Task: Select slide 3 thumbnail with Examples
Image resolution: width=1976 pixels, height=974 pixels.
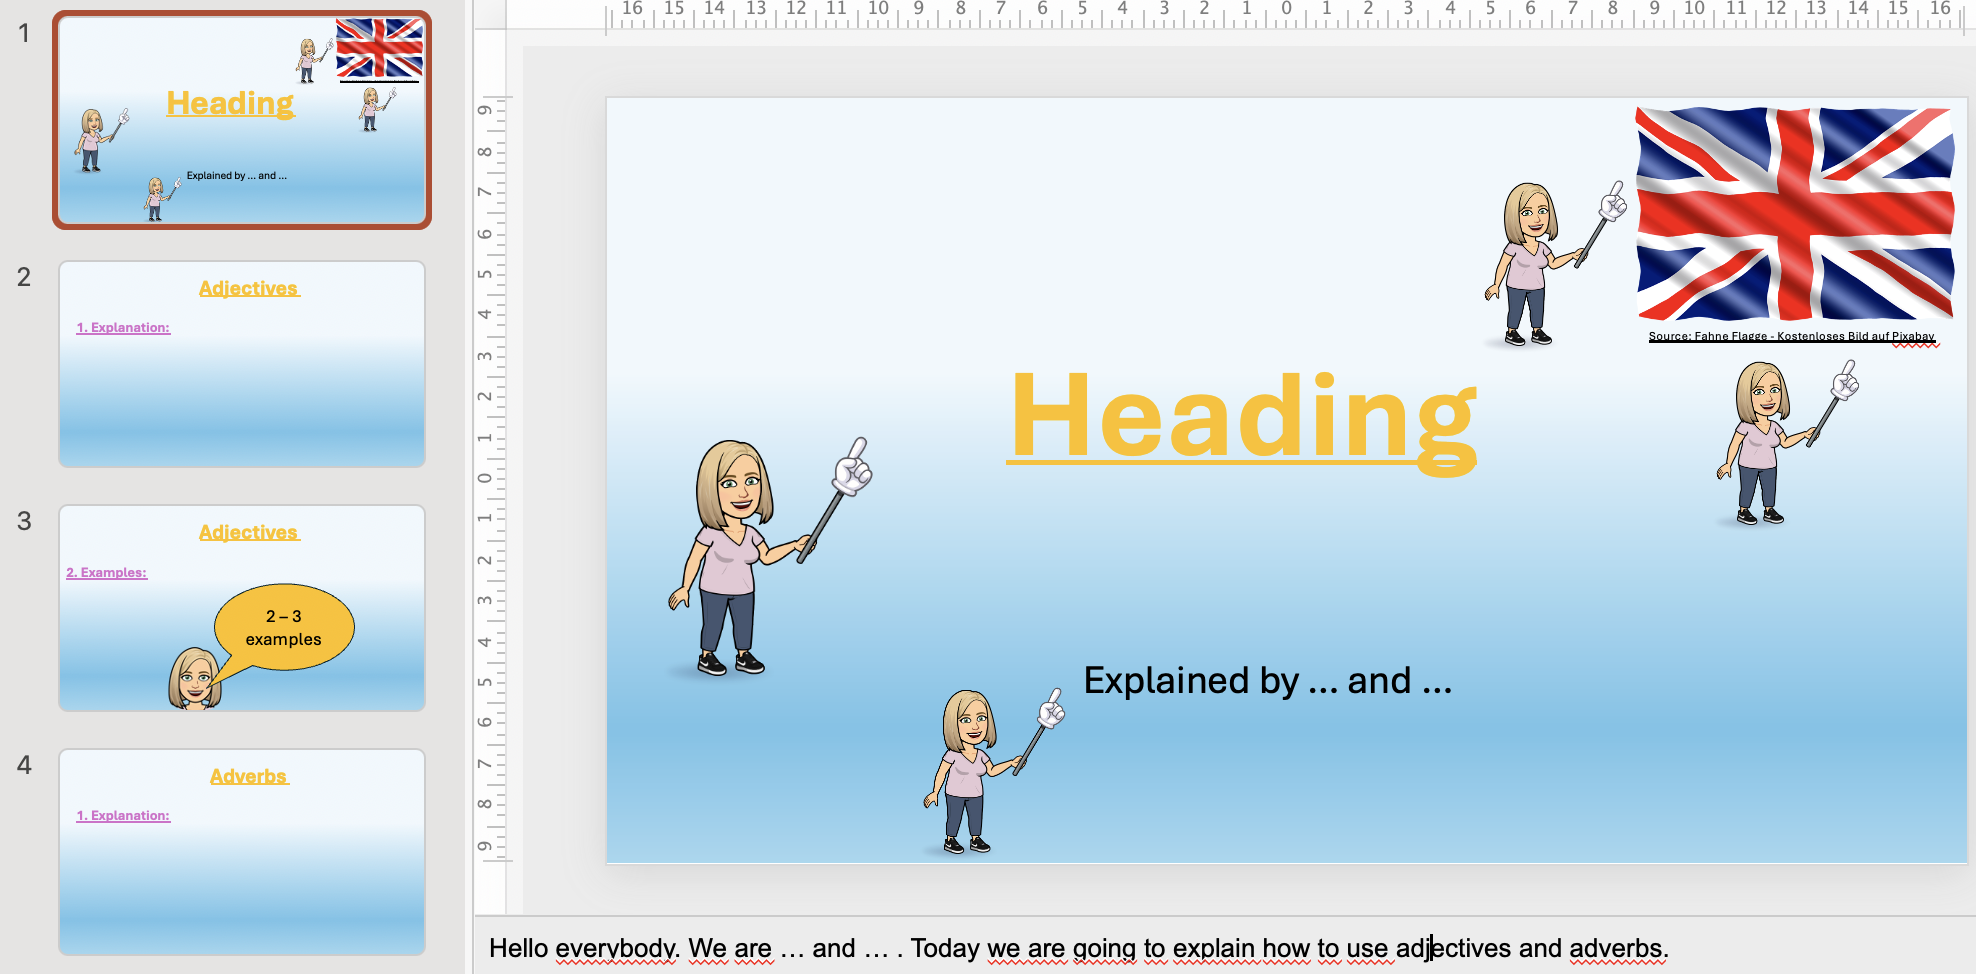Action: [242, 608]
